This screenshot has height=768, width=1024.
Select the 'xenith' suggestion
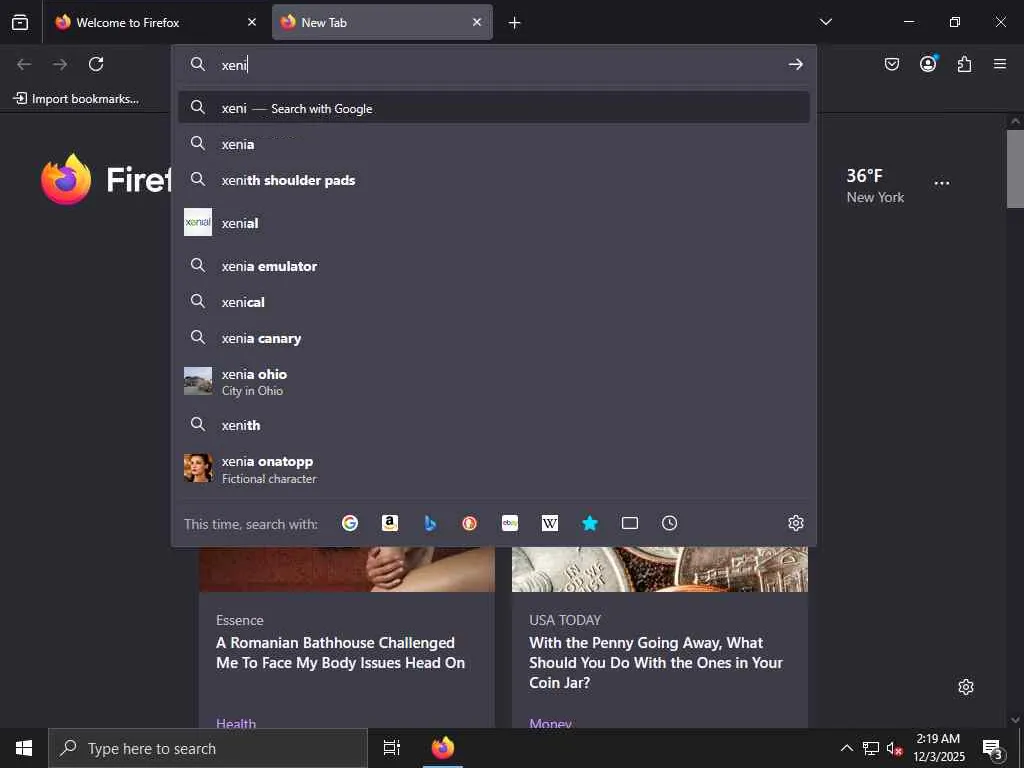(494, 425)
